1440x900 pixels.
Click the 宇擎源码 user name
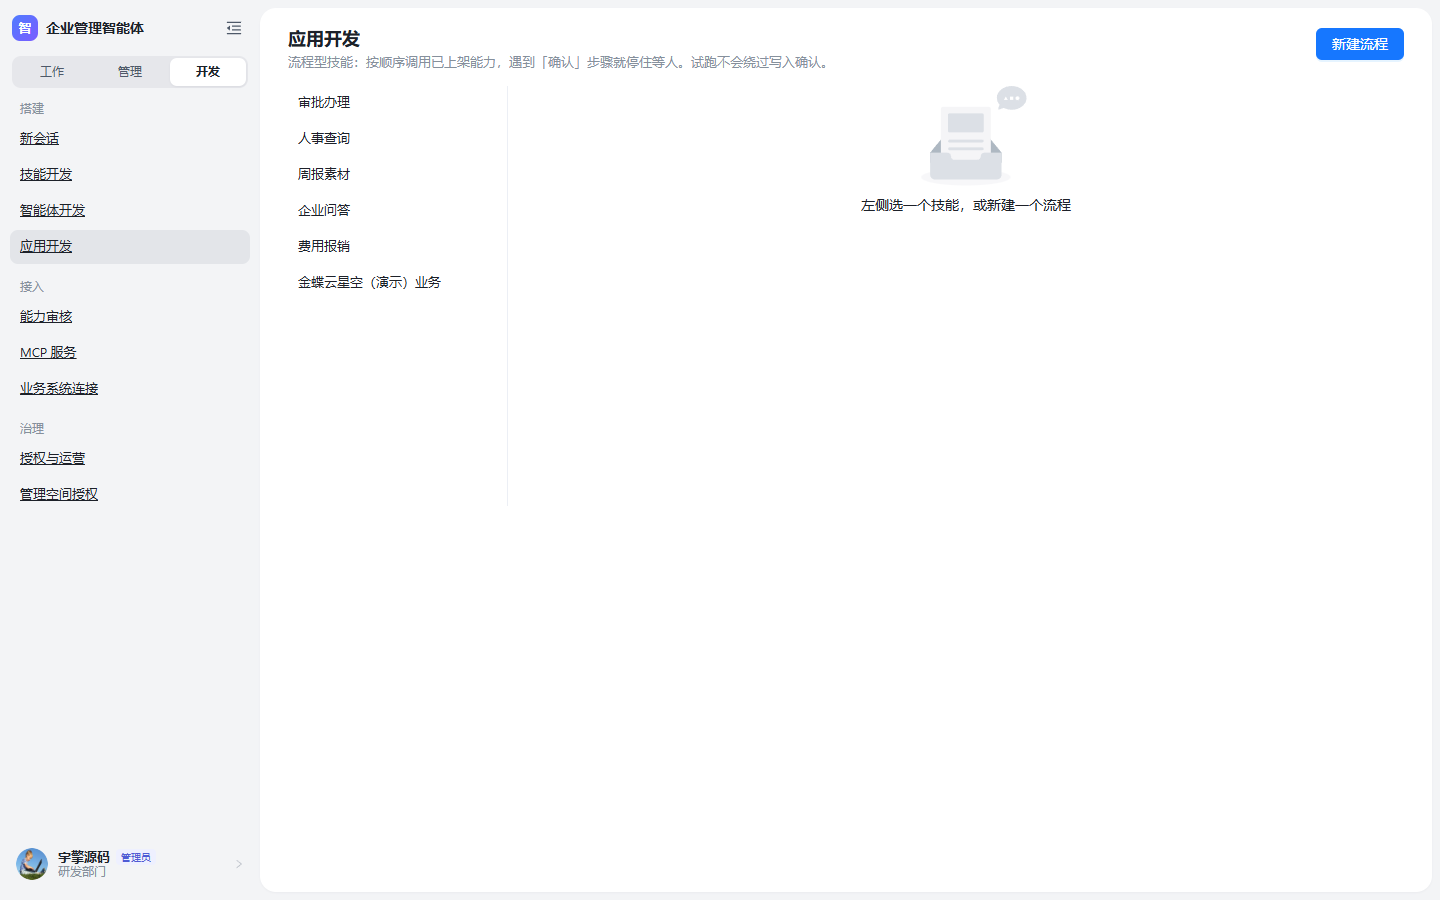tap(84, 857)
